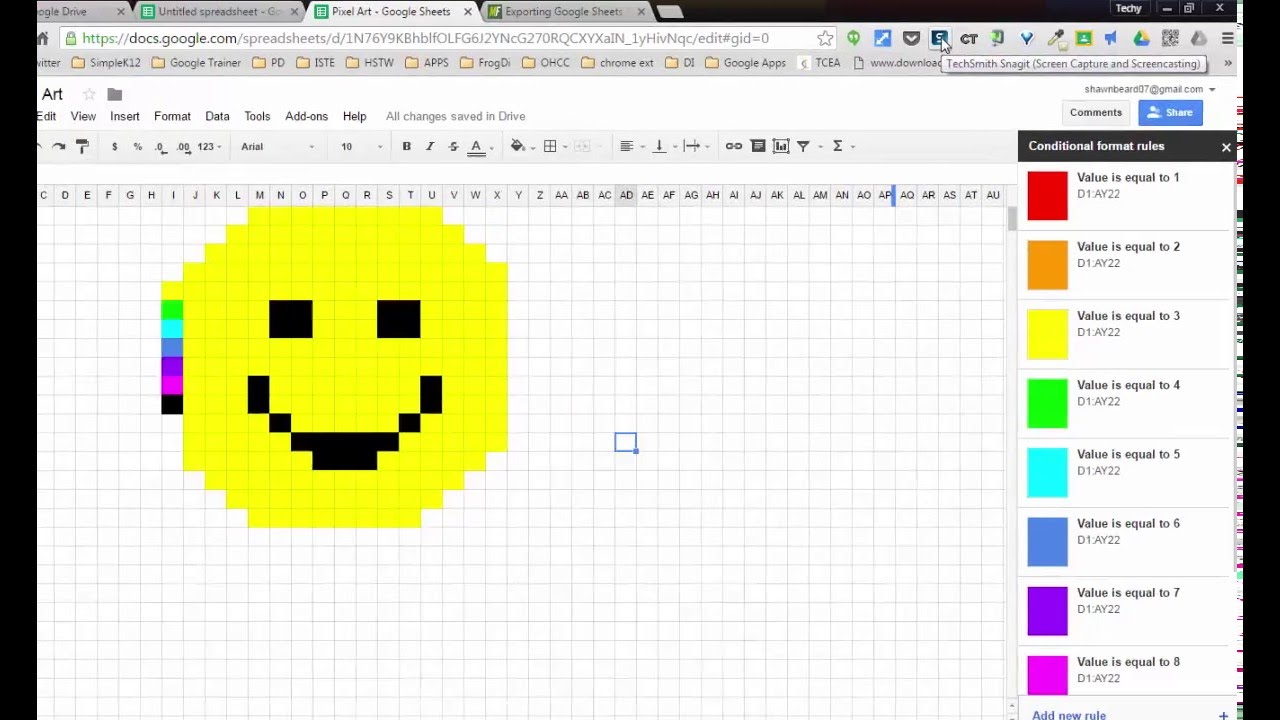Click the TechSmith Snagit extension icon
1280x720 pixels.
pos(939,38)
